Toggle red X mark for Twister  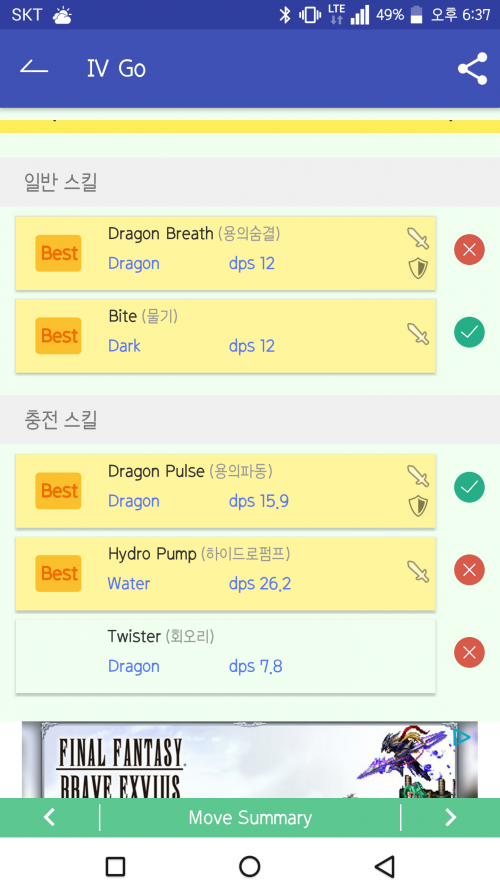pyautogui.click(x=469, y=652)
